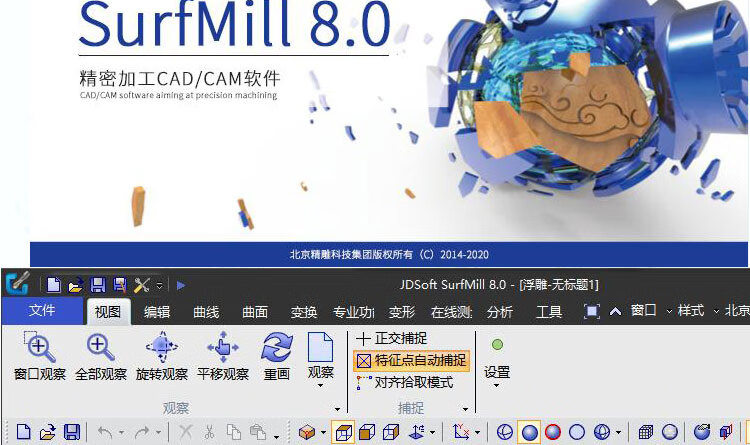Open orange 3D box view dropdown arrow
The height and width of the screenshot is (445, 750).
(323, 433)
